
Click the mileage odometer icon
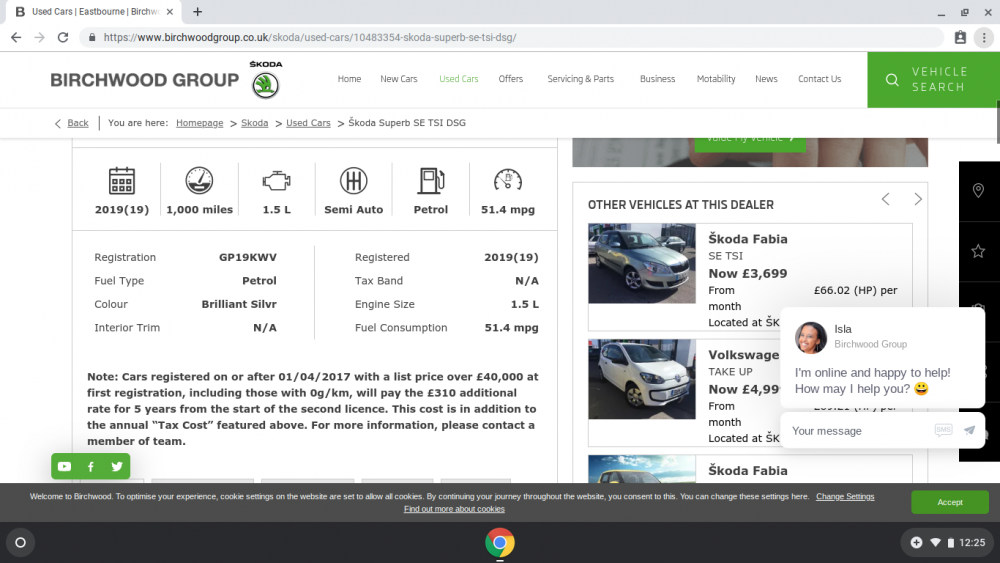[199, 180]
